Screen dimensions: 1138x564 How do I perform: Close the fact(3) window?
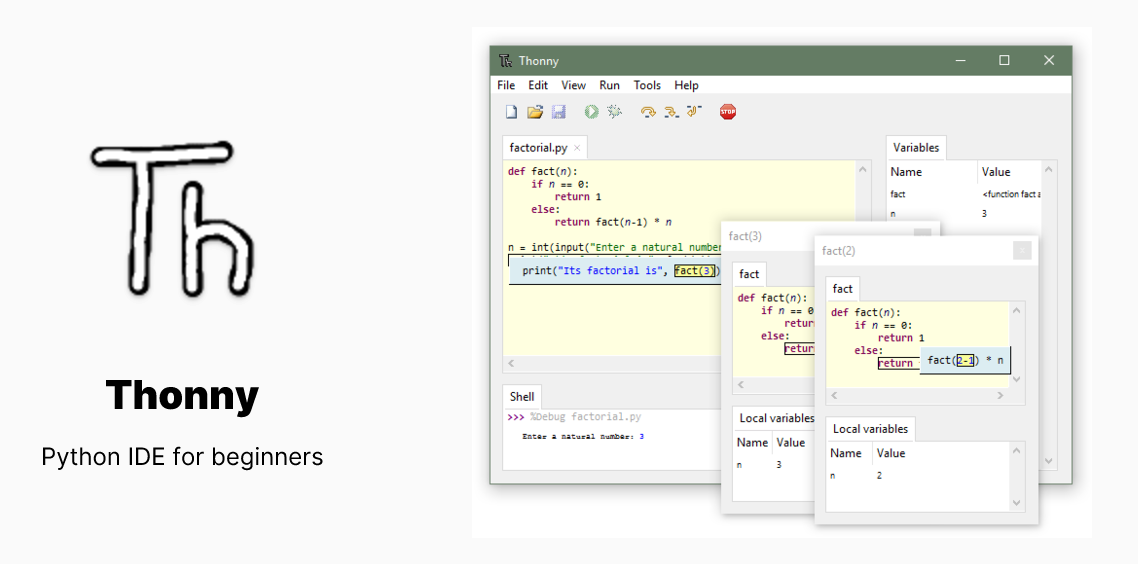pyautogui.click(x=922, y=233)
